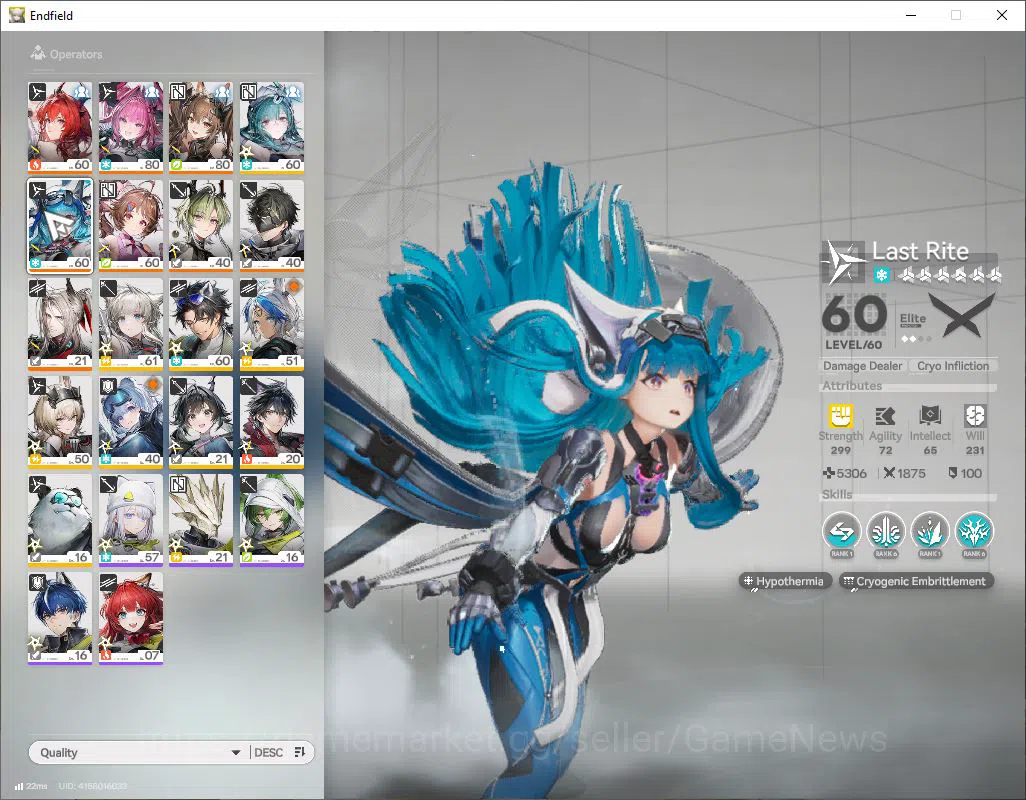Click the Endfield app icon in title bar

point(16,14)
